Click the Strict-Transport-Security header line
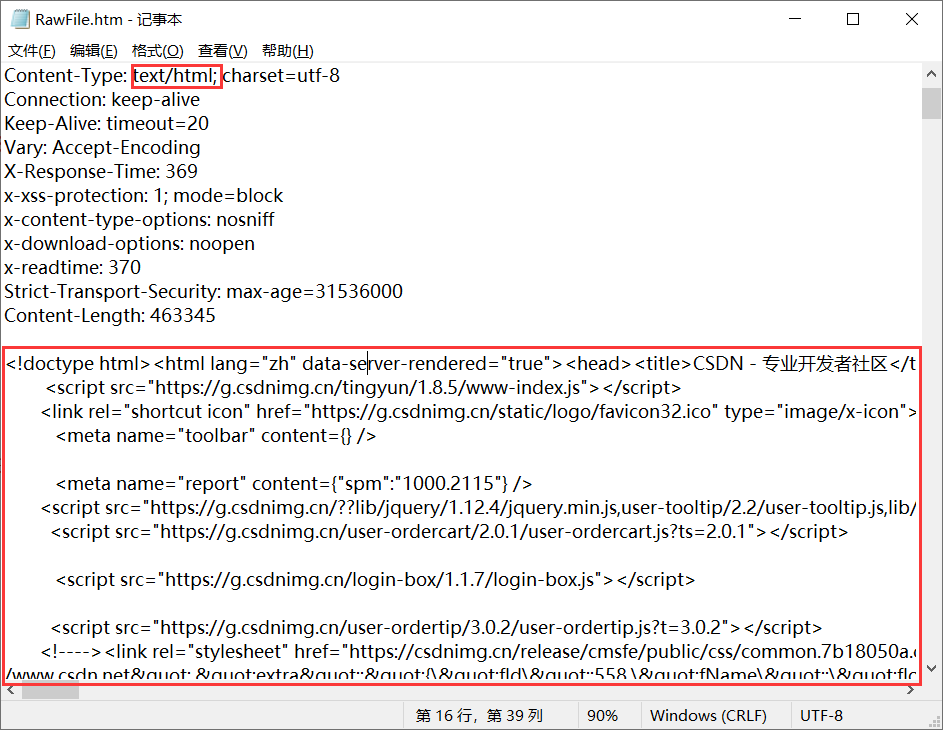This screenshot has height=730, width=943. click(x=203, y=292)
